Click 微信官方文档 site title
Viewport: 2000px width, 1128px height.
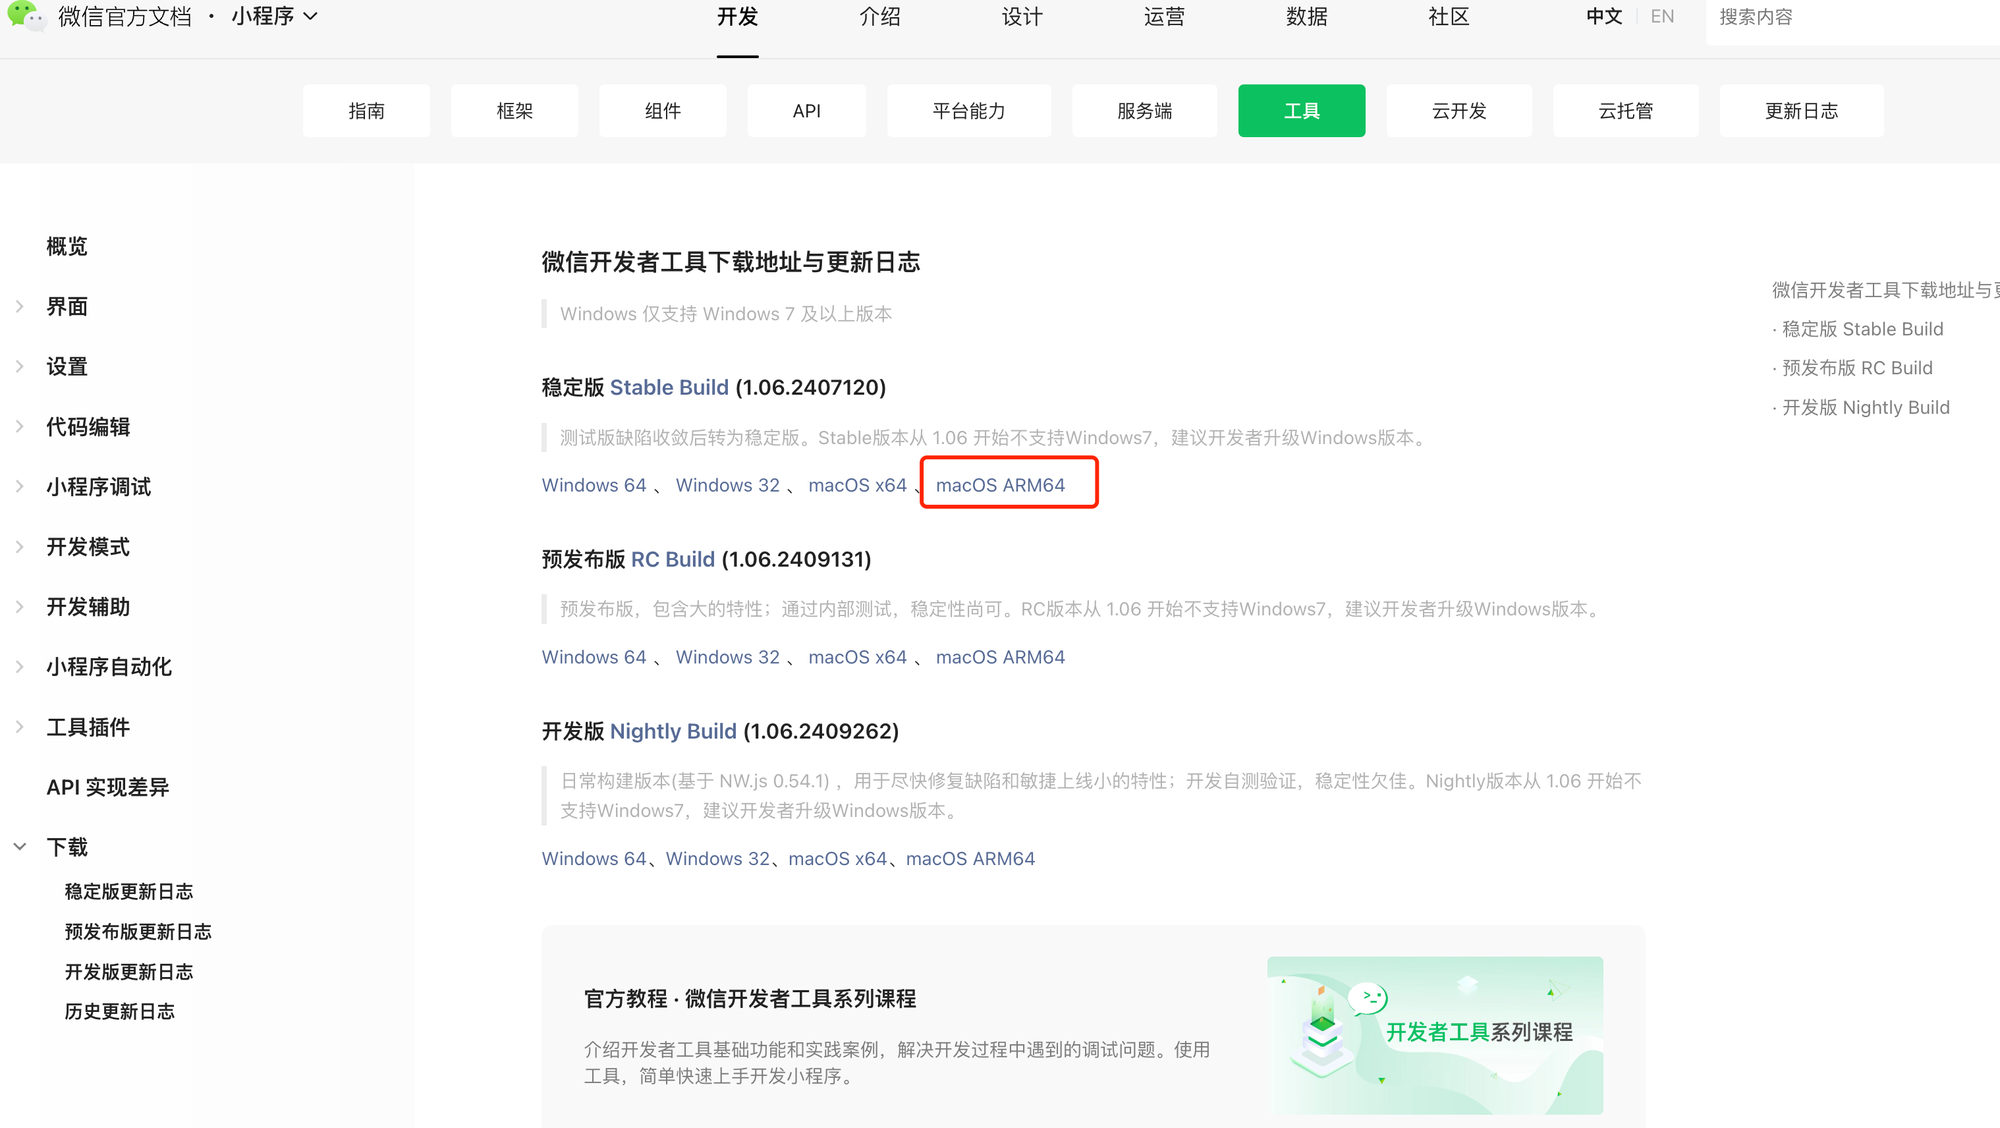(125, 16)
